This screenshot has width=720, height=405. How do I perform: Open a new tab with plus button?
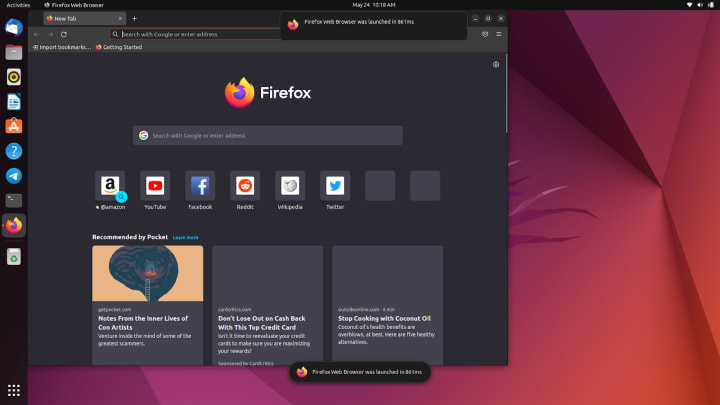coord(135,19)
